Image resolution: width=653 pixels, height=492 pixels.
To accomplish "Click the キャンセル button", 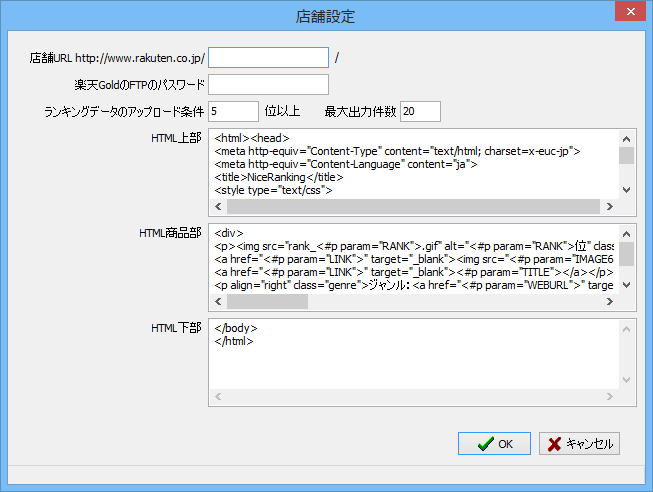I will pos(580,443).
